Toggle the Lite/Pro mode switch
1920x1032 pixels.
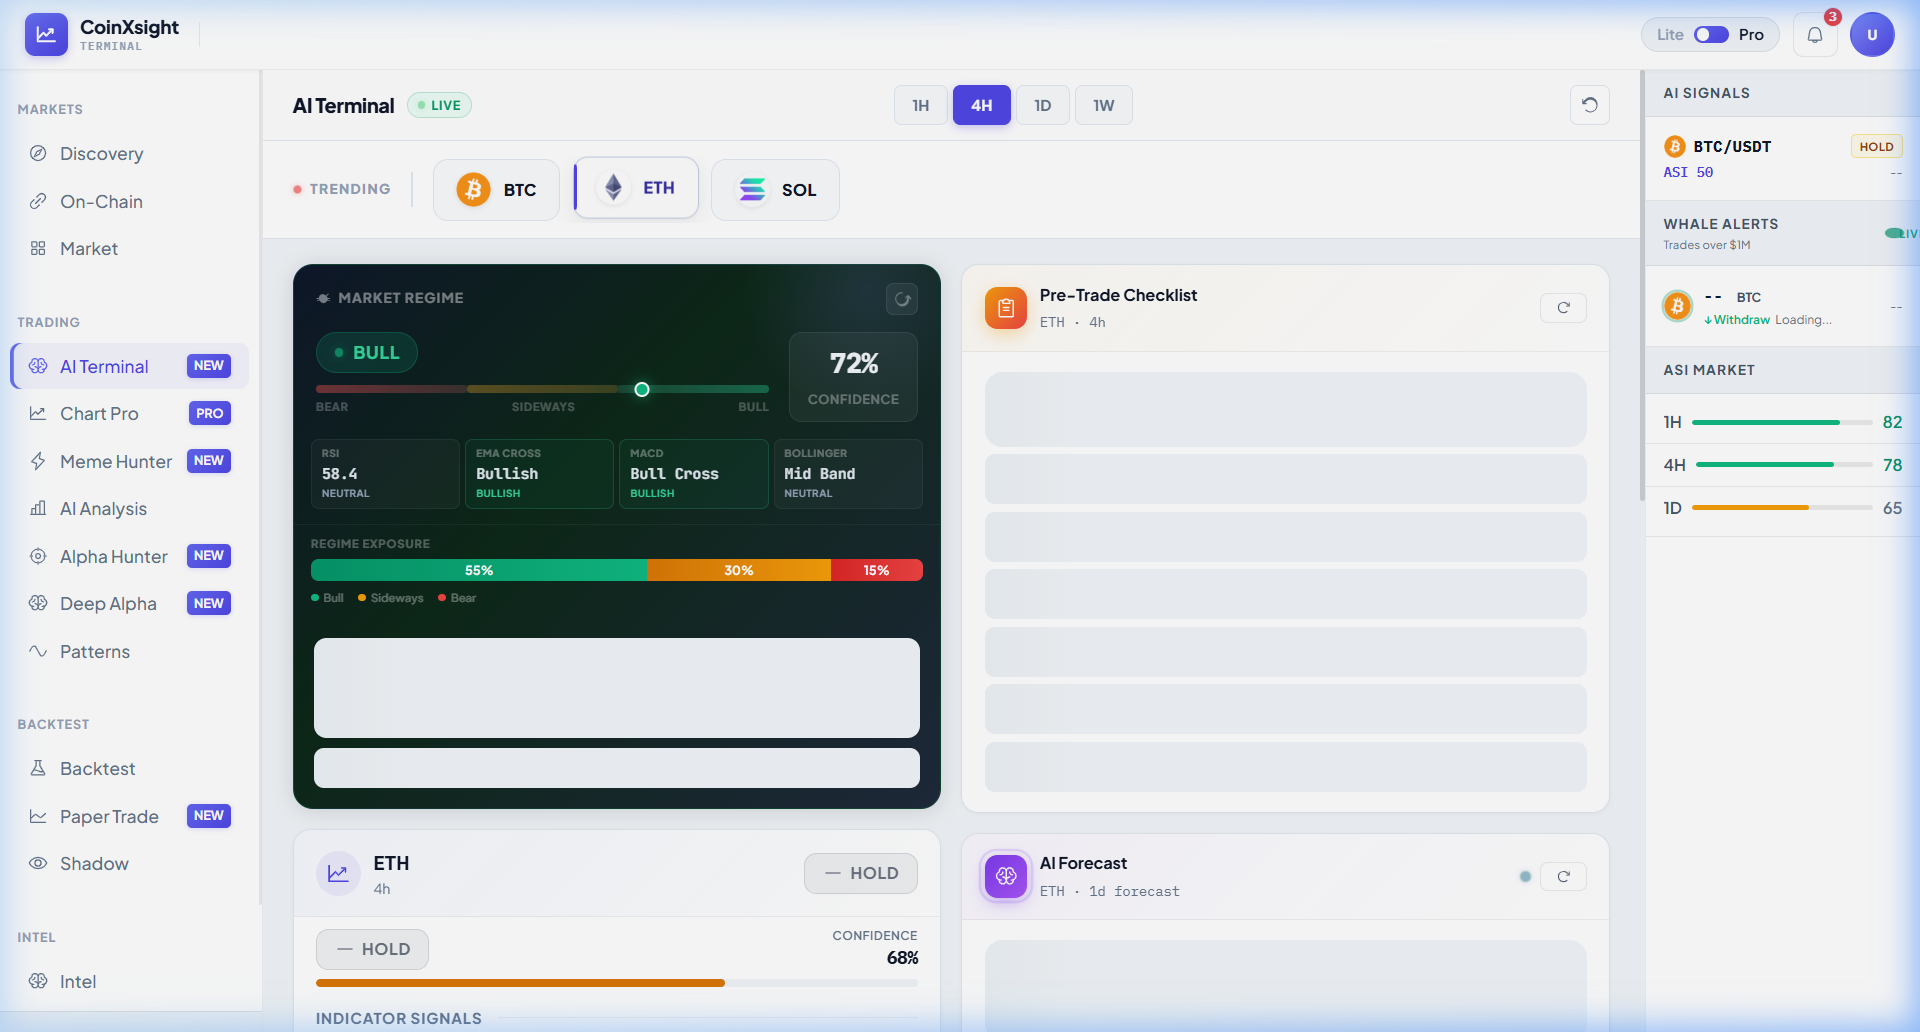click(1711, 35)
